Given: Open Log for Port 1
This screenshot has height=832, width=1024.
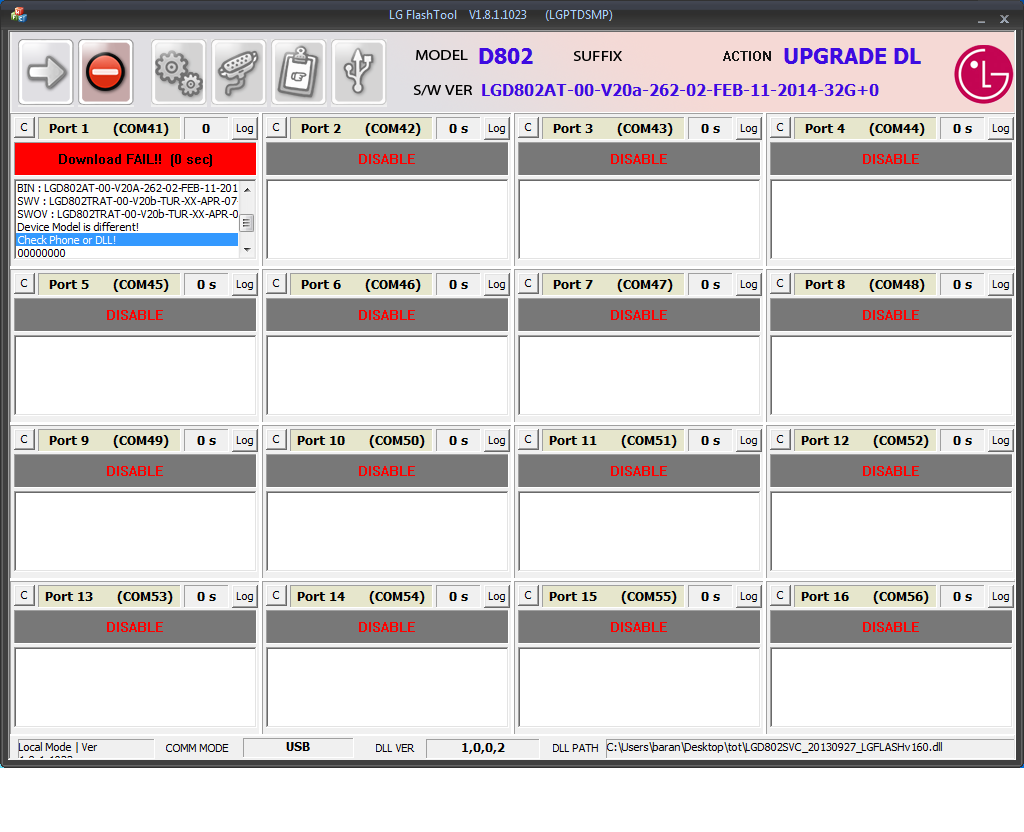Looking at the screenshot, I should pyautogui.click(x=245, y=129).
